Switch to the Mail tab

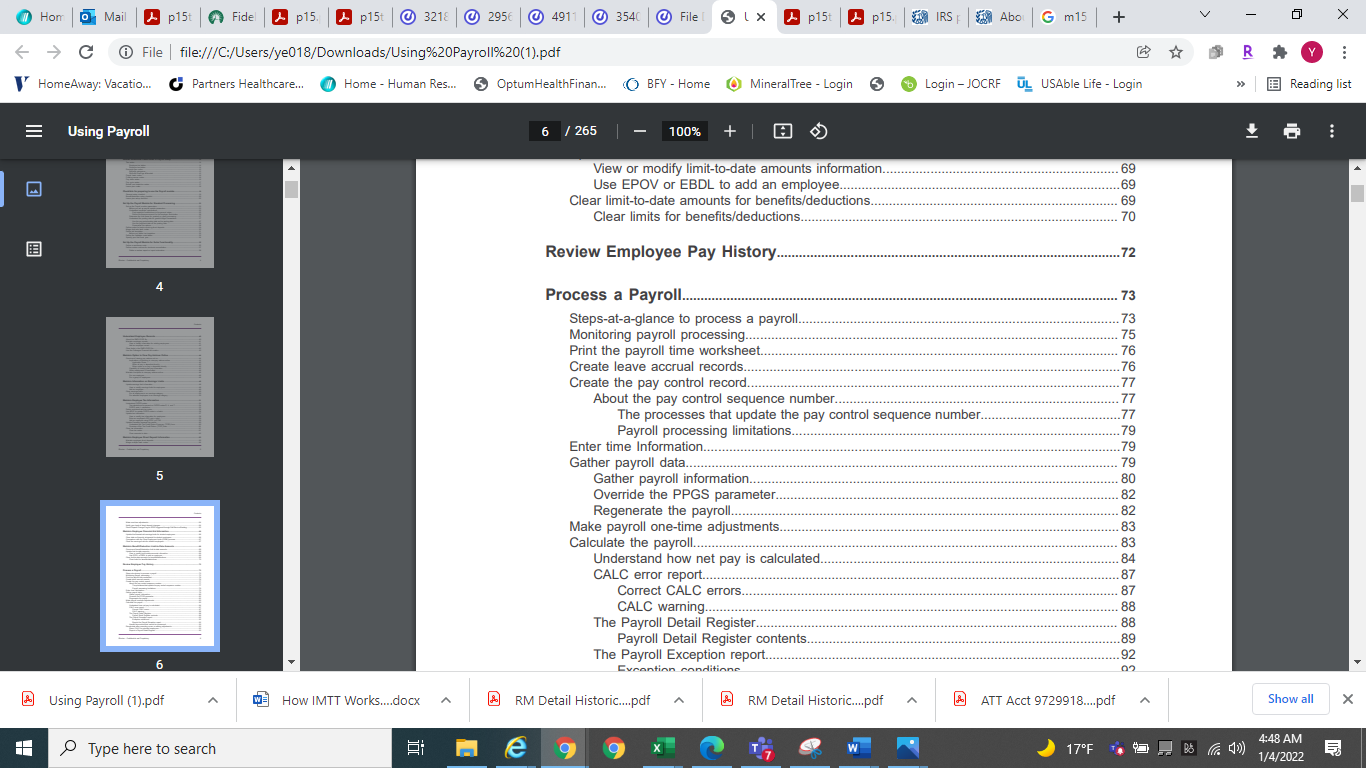tap(104, 17)
